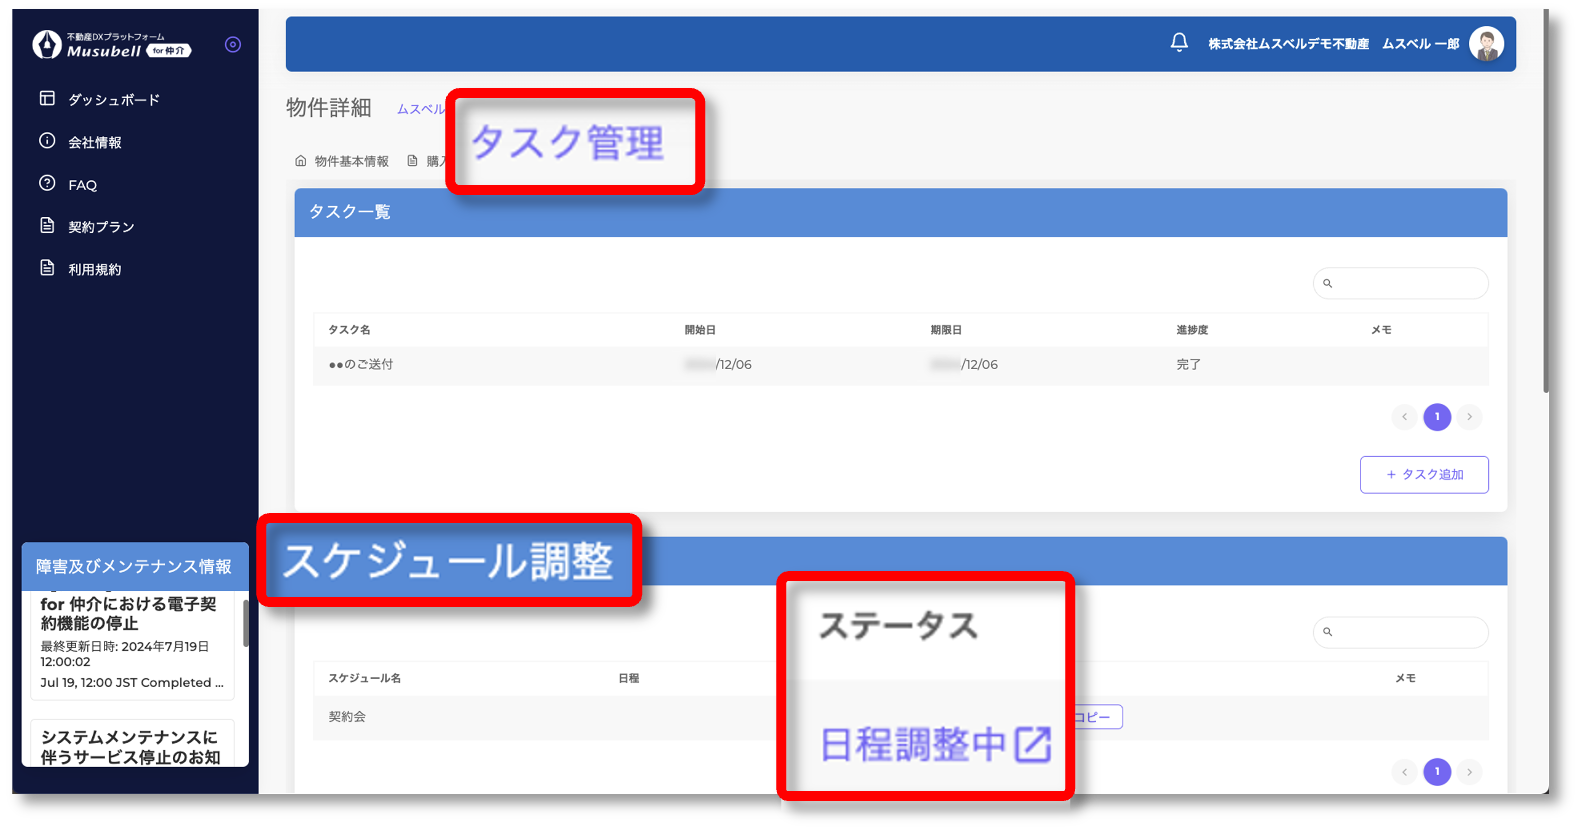Click the schedule list search field
Viewport: 1581px width, 834px height.
click(x=1410, y=632)
